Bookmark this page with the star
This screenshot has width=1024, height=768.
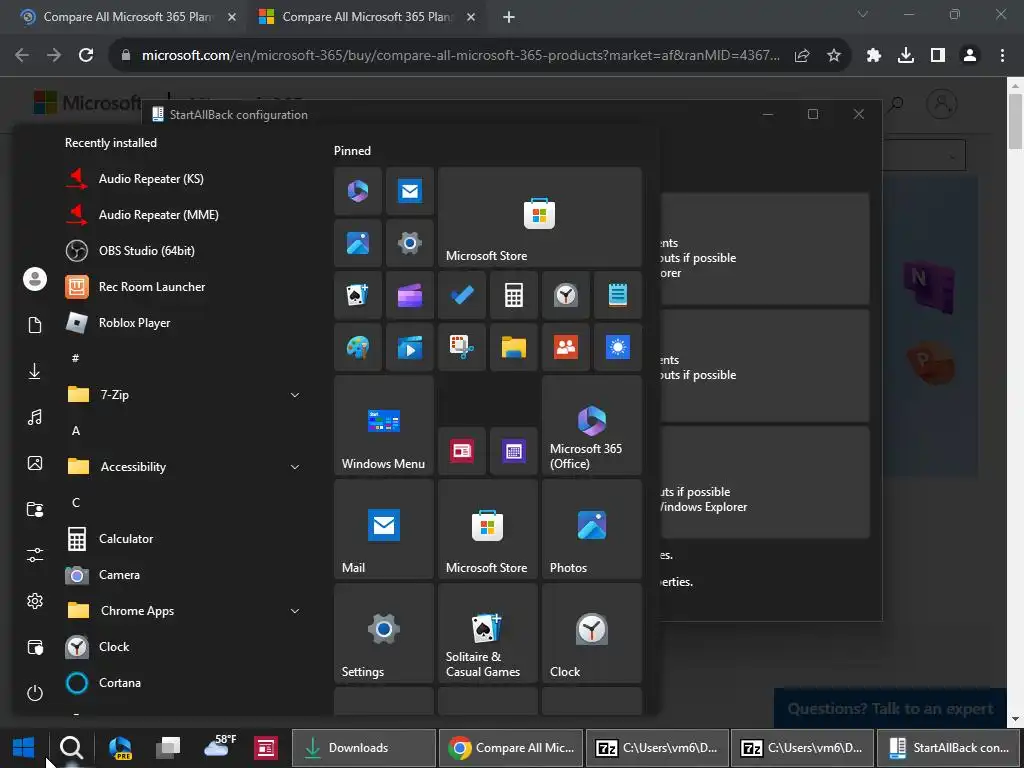pyautogui.click(x=834, y=56)
